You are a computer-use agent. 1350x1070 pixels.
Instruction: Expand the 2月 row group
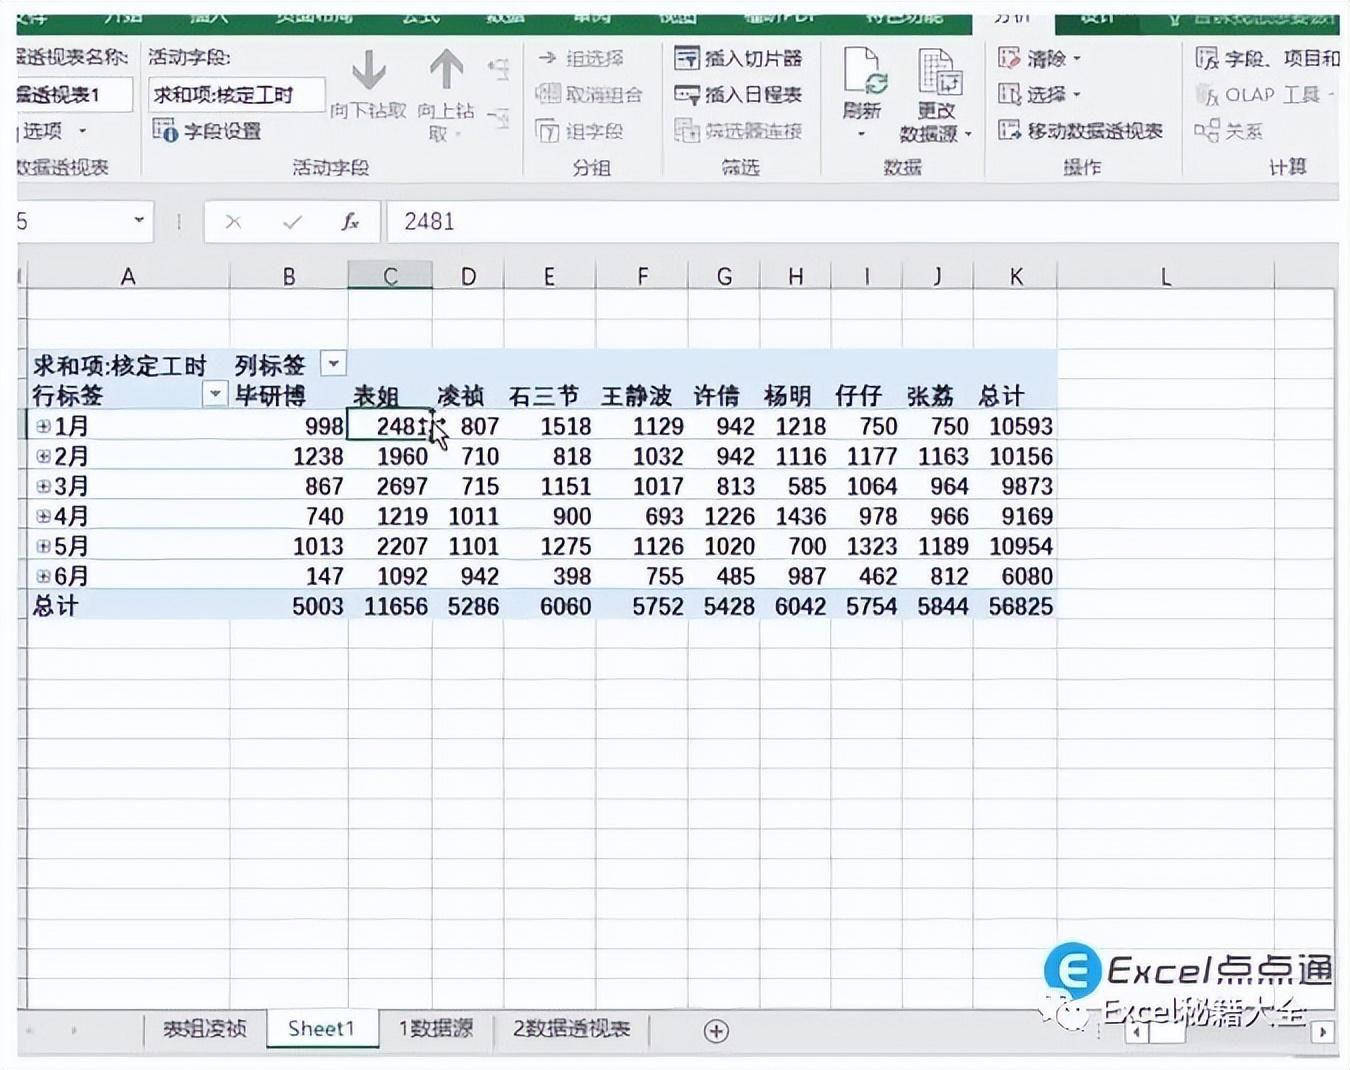43,456
